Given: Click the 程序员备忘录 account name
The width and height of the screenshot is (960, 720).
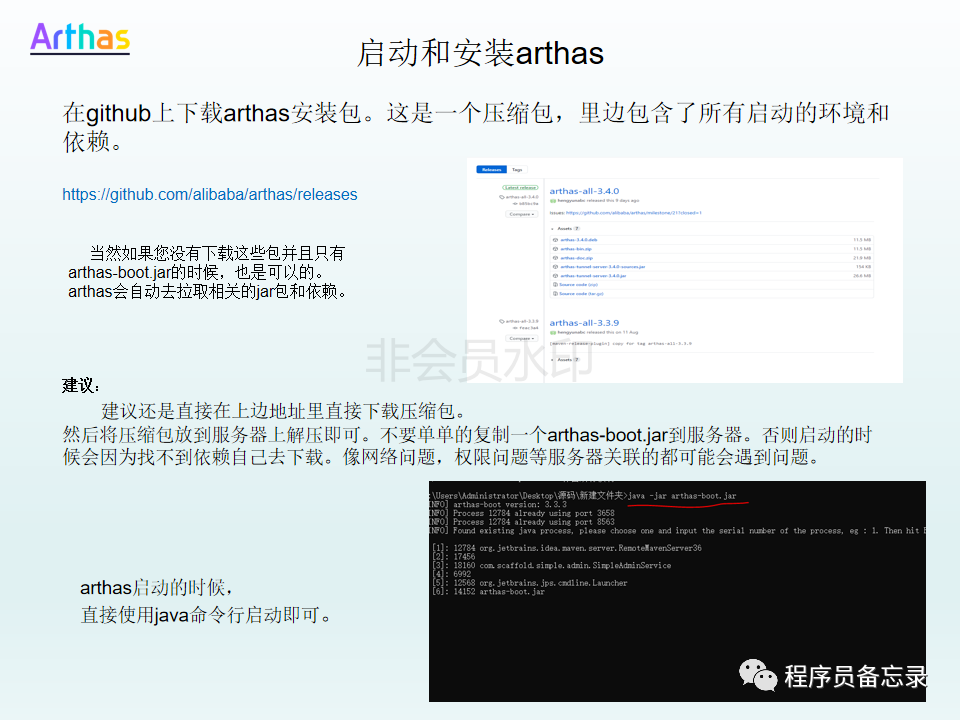Looking at the screenshot, I should click(855, 677).
